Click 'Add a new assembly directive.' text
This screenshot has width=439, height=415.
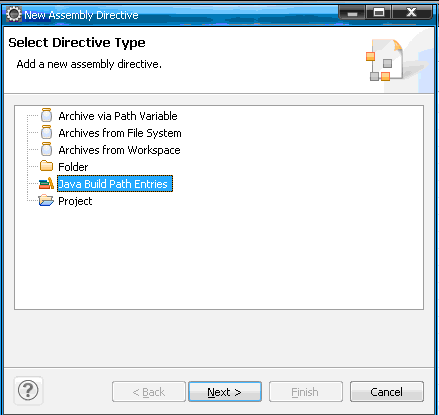pos(89,64)
